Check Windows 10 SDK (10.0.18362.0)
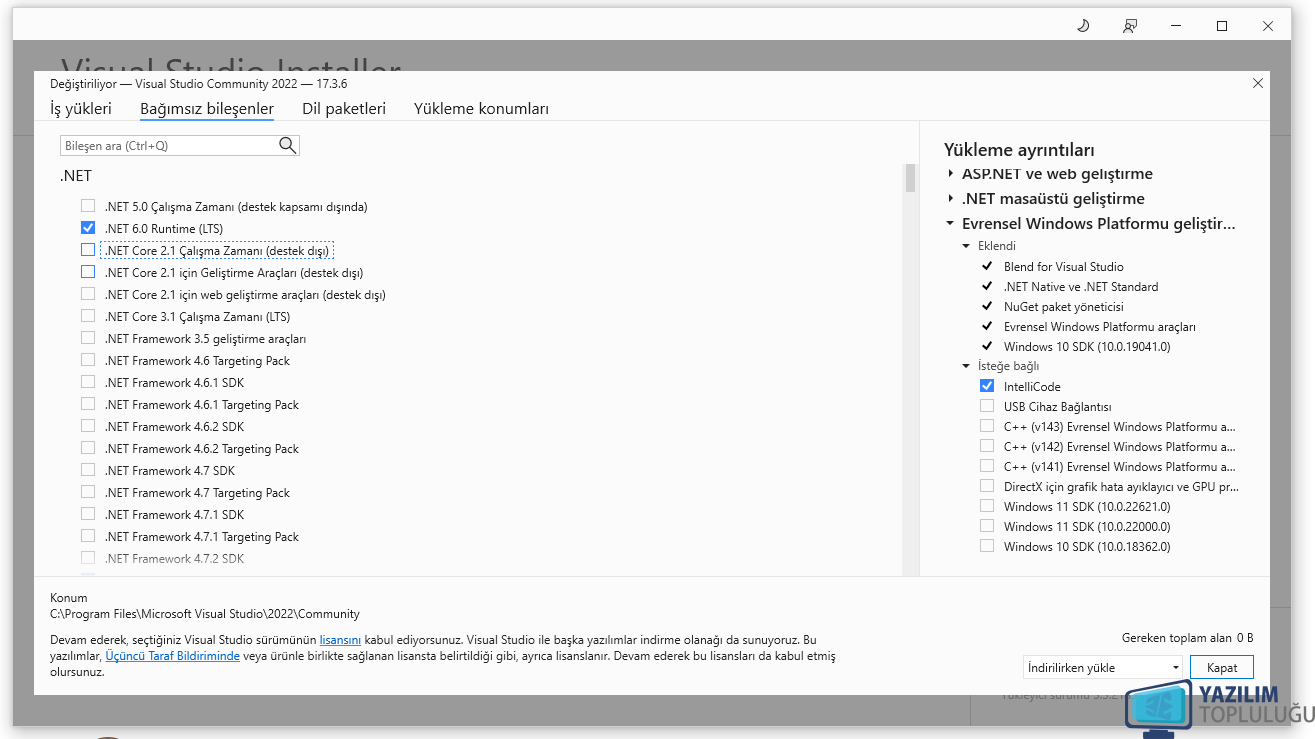This screenshot has width=1315, height=739. [987, 546]
